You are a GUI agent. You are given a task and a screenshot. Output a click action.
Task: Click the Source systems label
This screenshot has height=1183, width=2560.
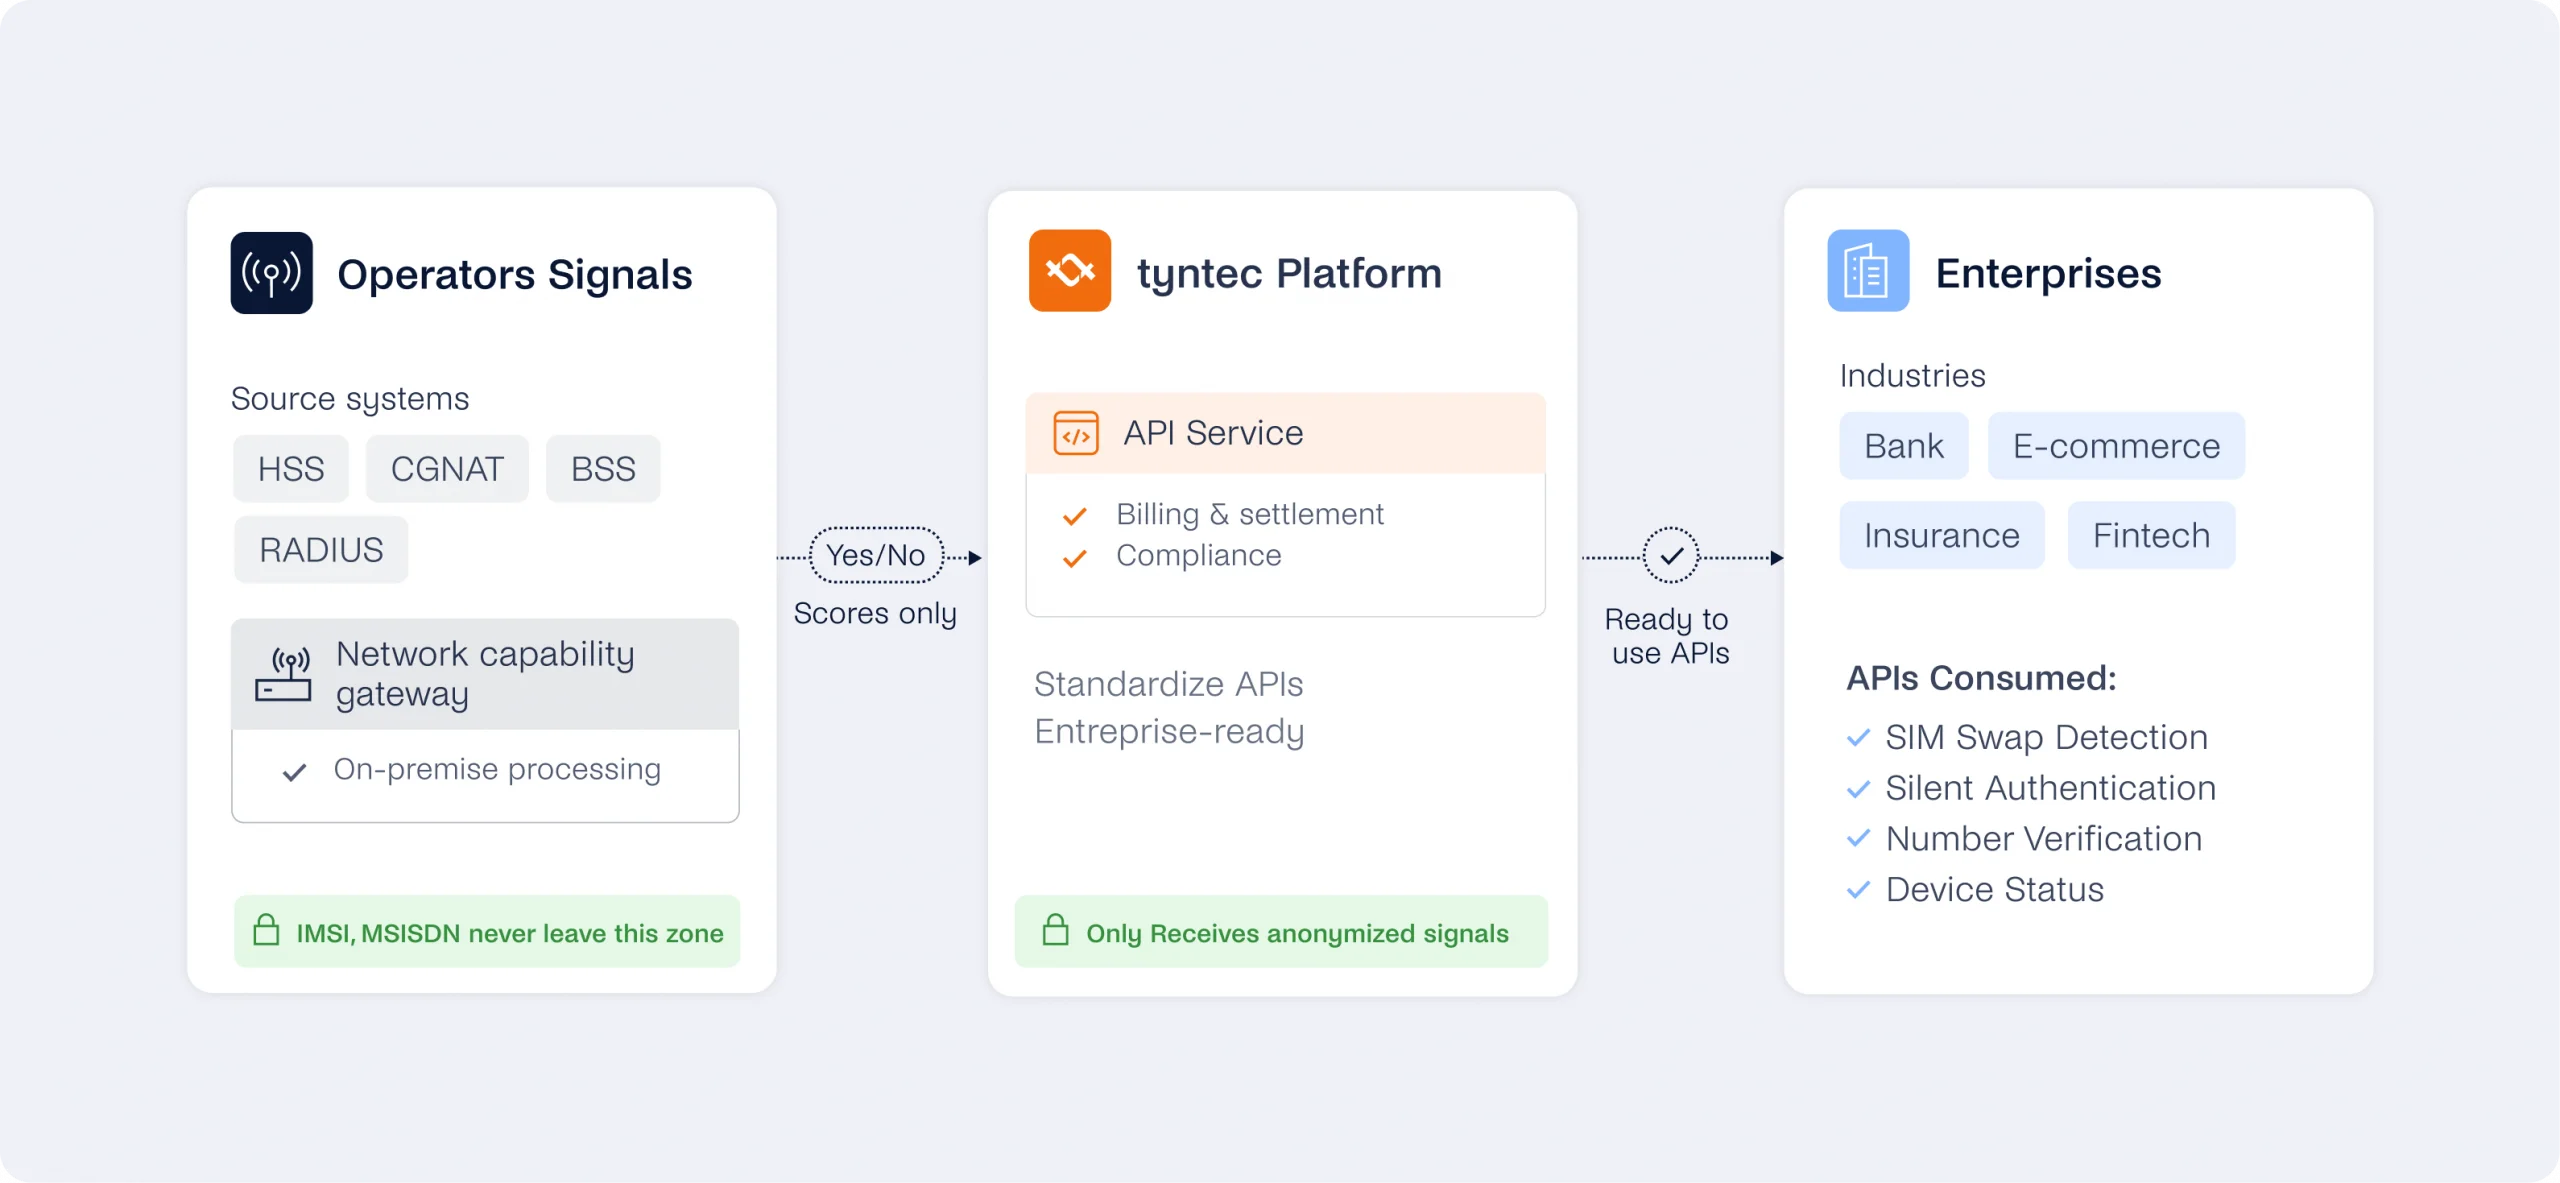[350, 399]
